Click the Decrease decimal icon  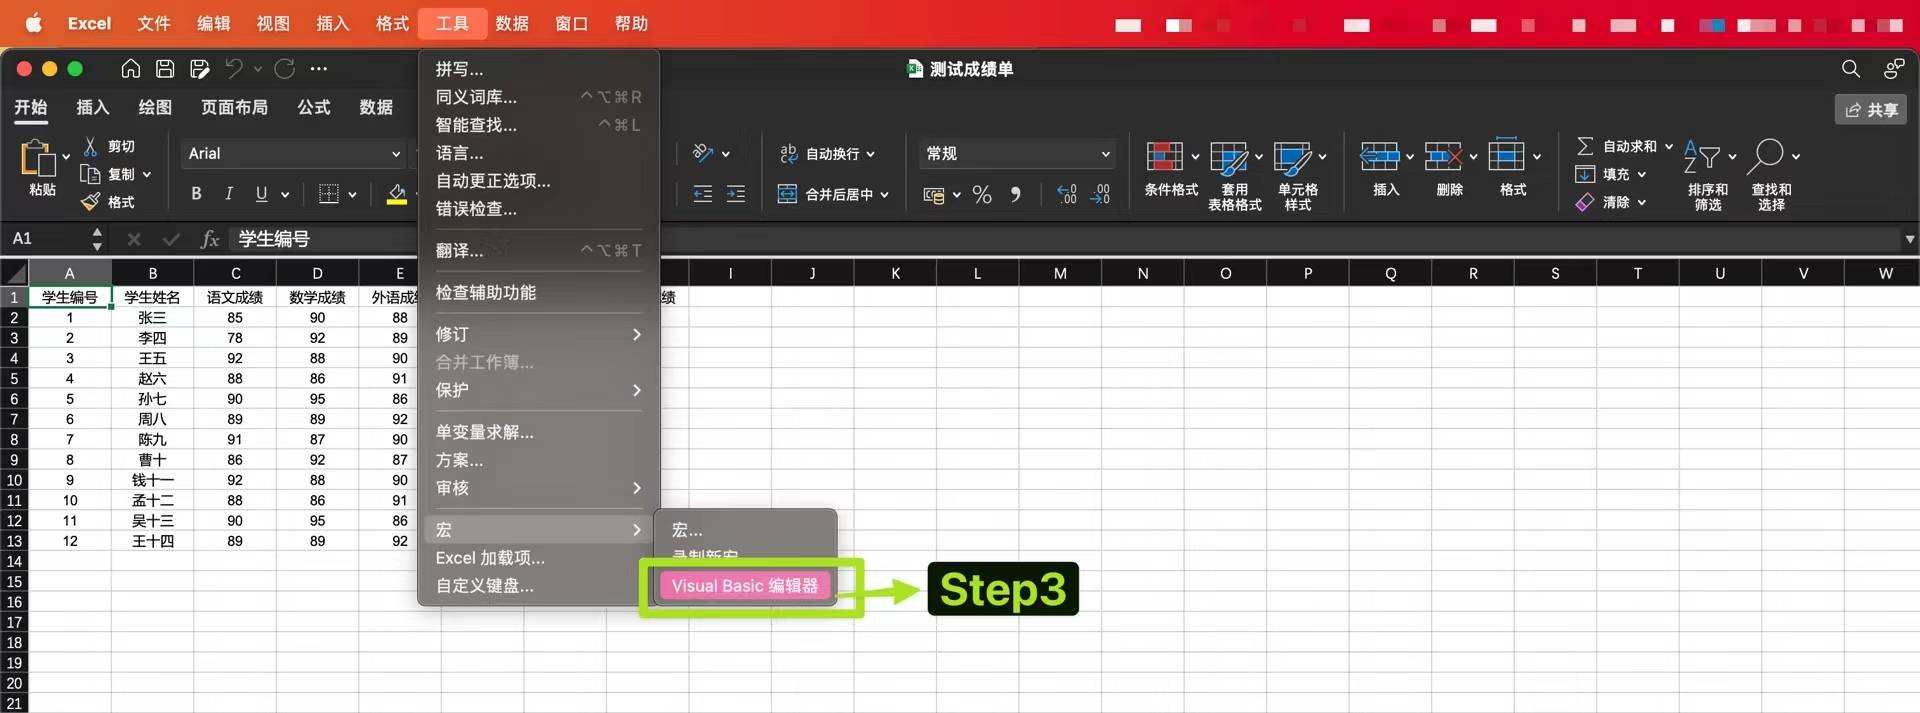(x=1100, y=194)
